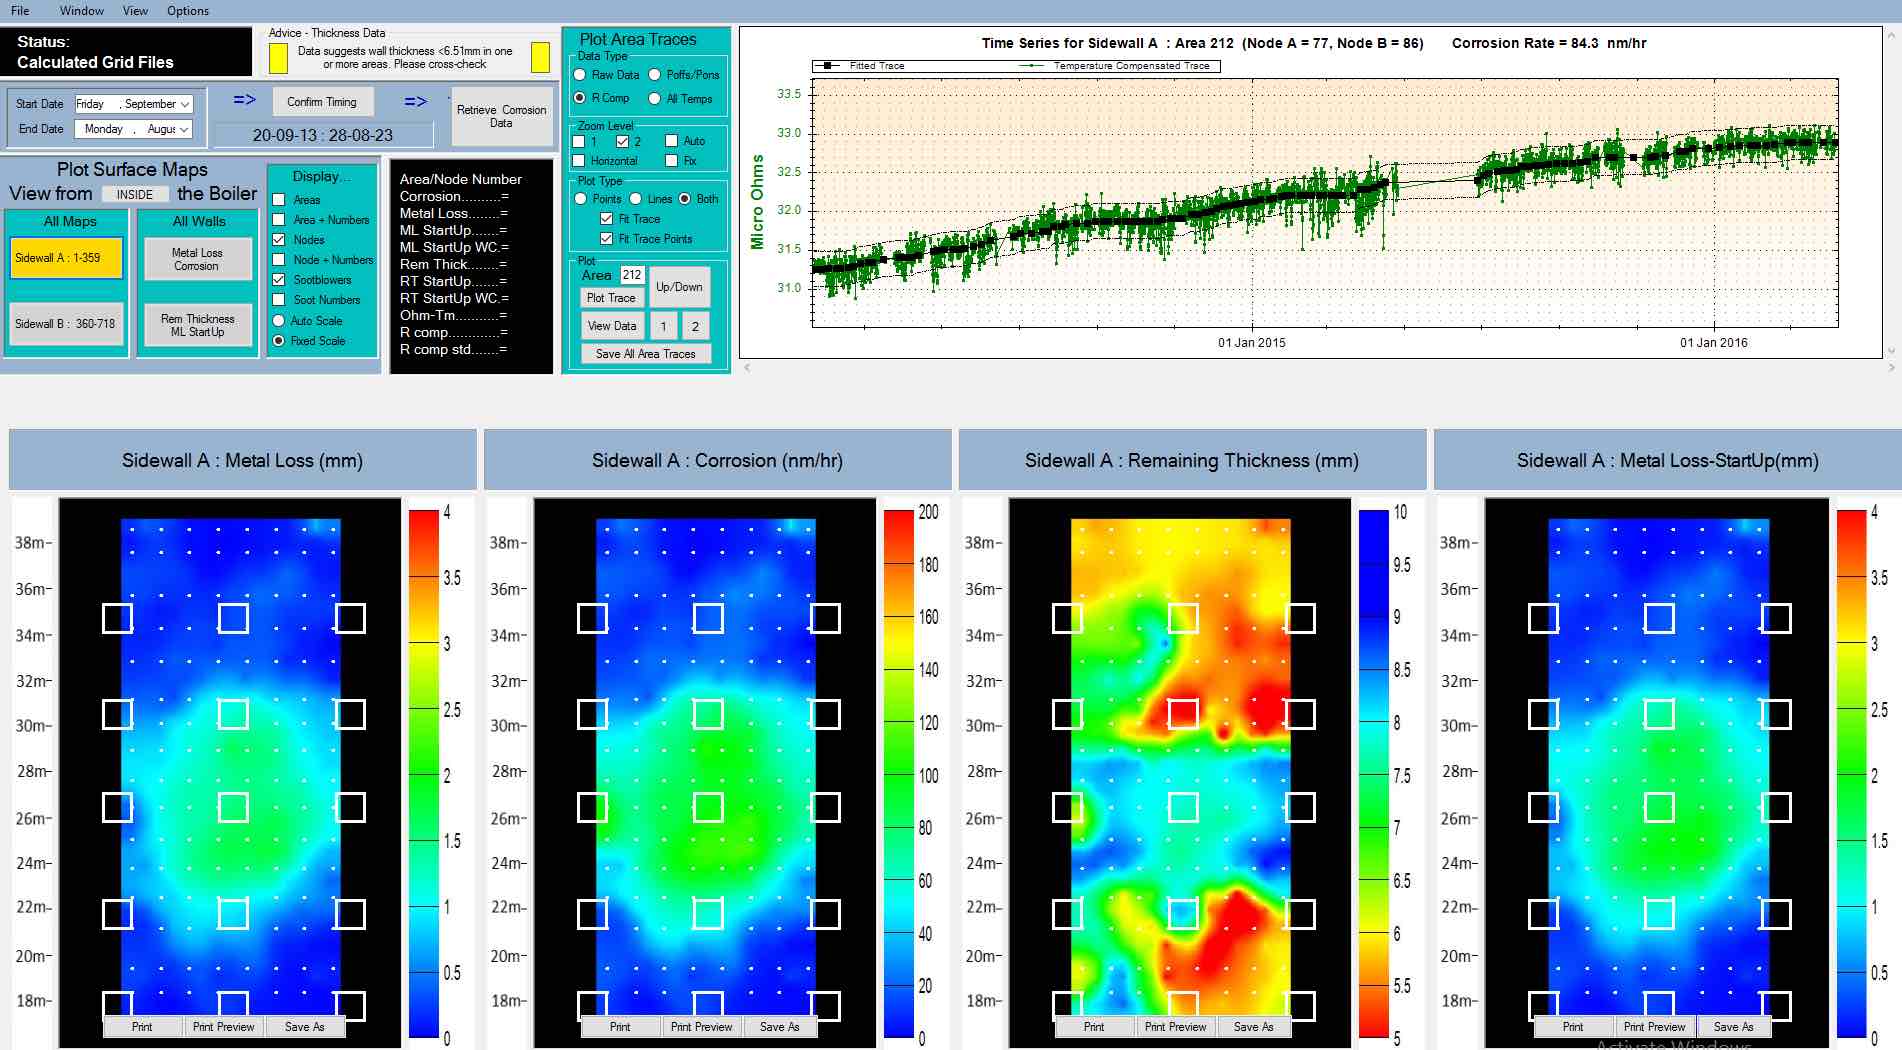Print the Remaining Thickness map

coord(1094,1027)
